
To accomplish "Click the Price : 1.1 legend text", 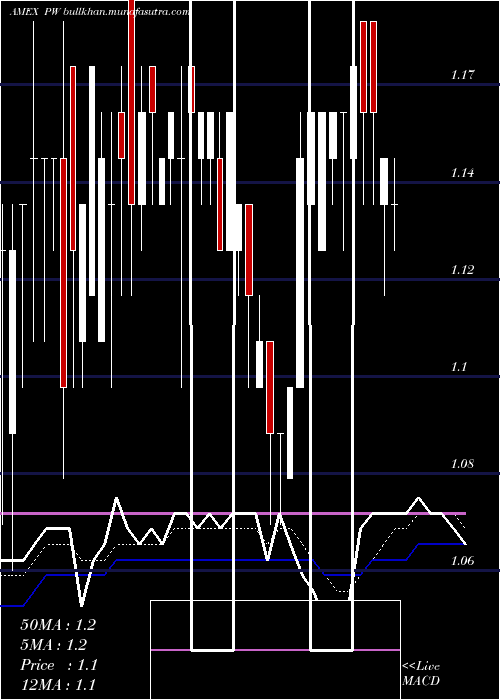I will 59,665.
